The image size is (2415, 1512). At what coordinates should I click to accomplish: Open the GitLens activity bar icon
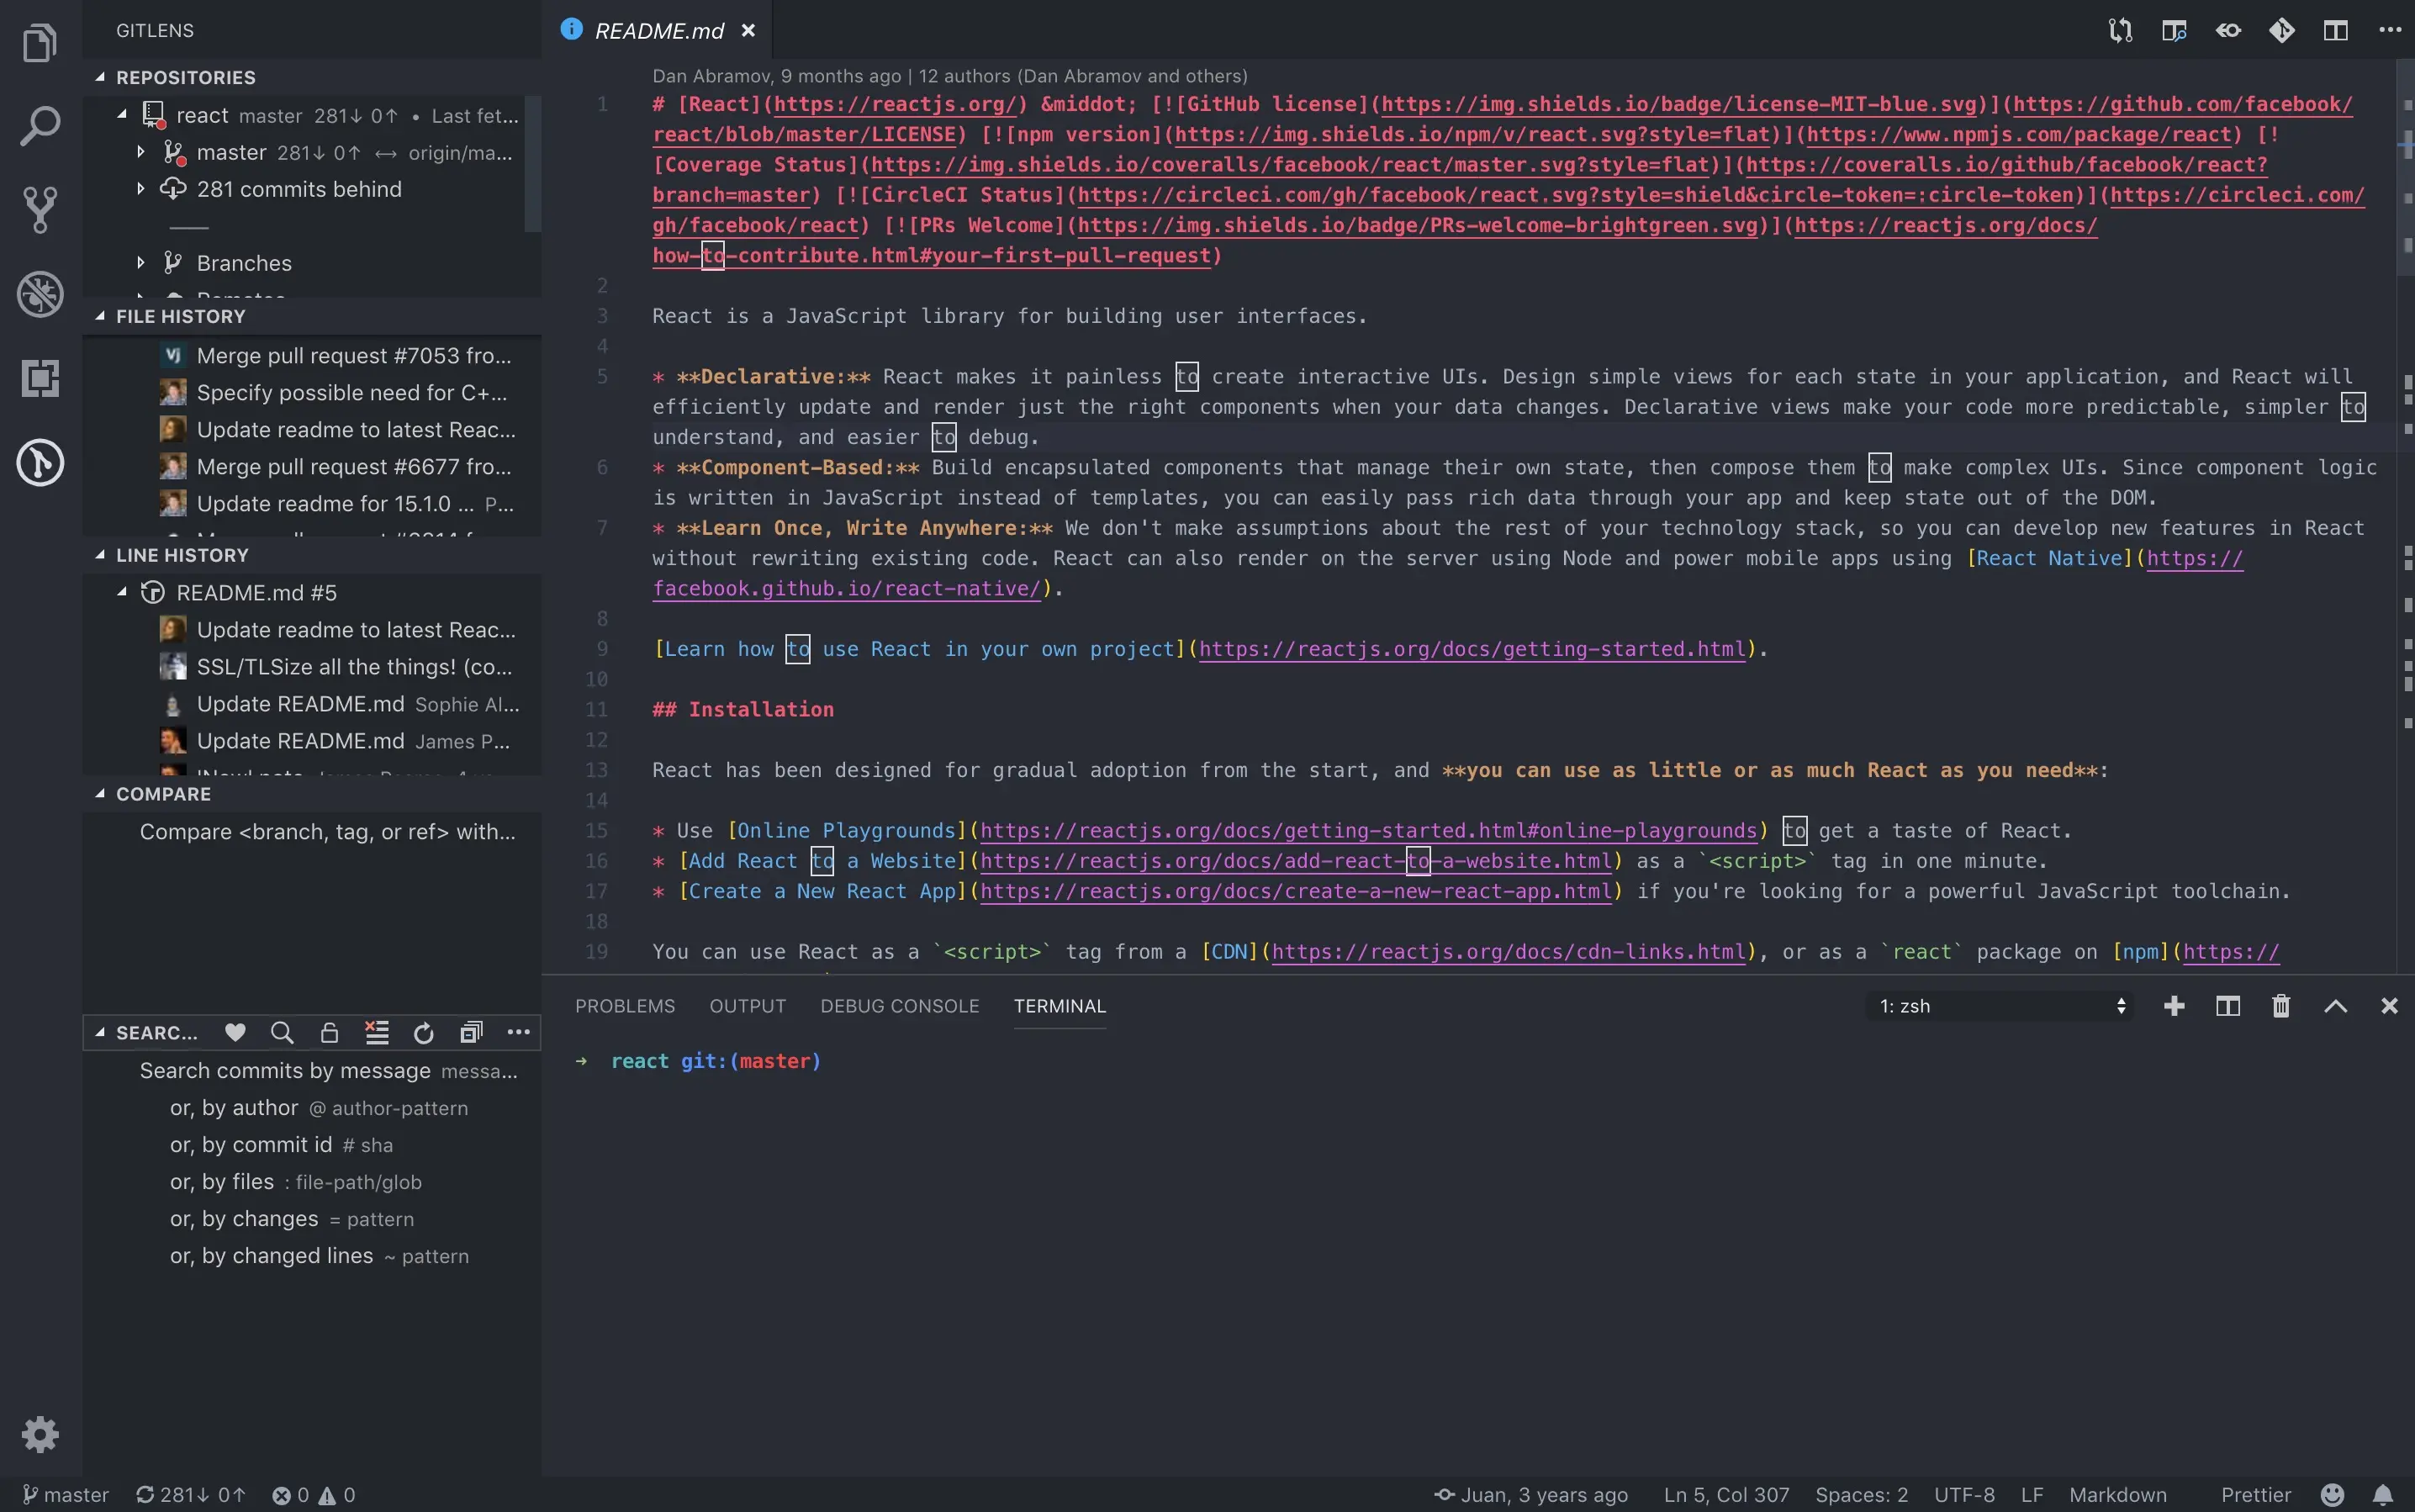pos(40,463)
